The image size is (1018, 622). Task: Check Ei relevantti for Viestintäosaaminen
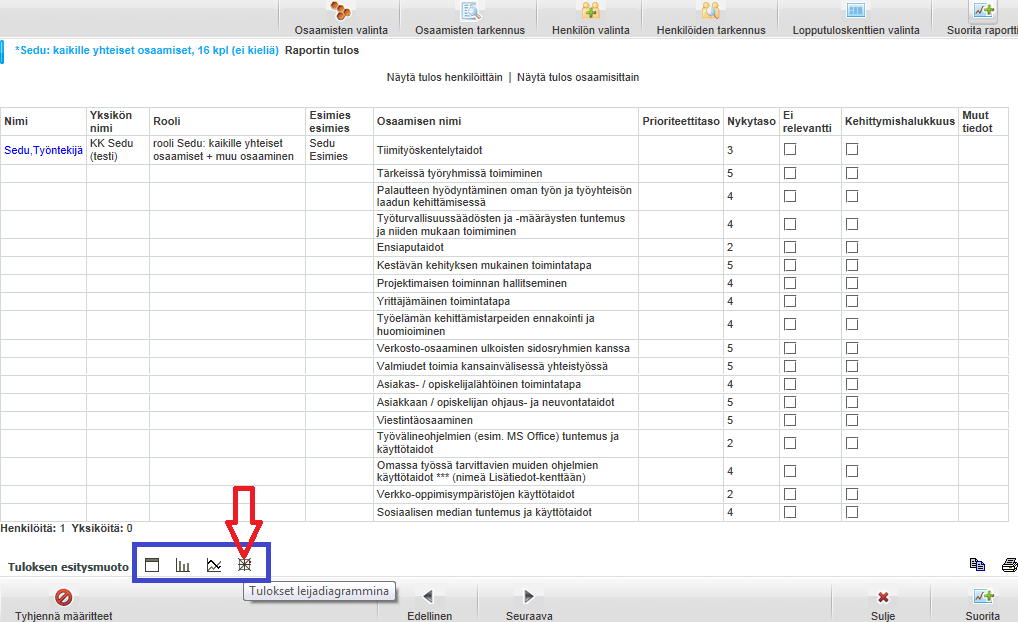(x=789, y=420)
